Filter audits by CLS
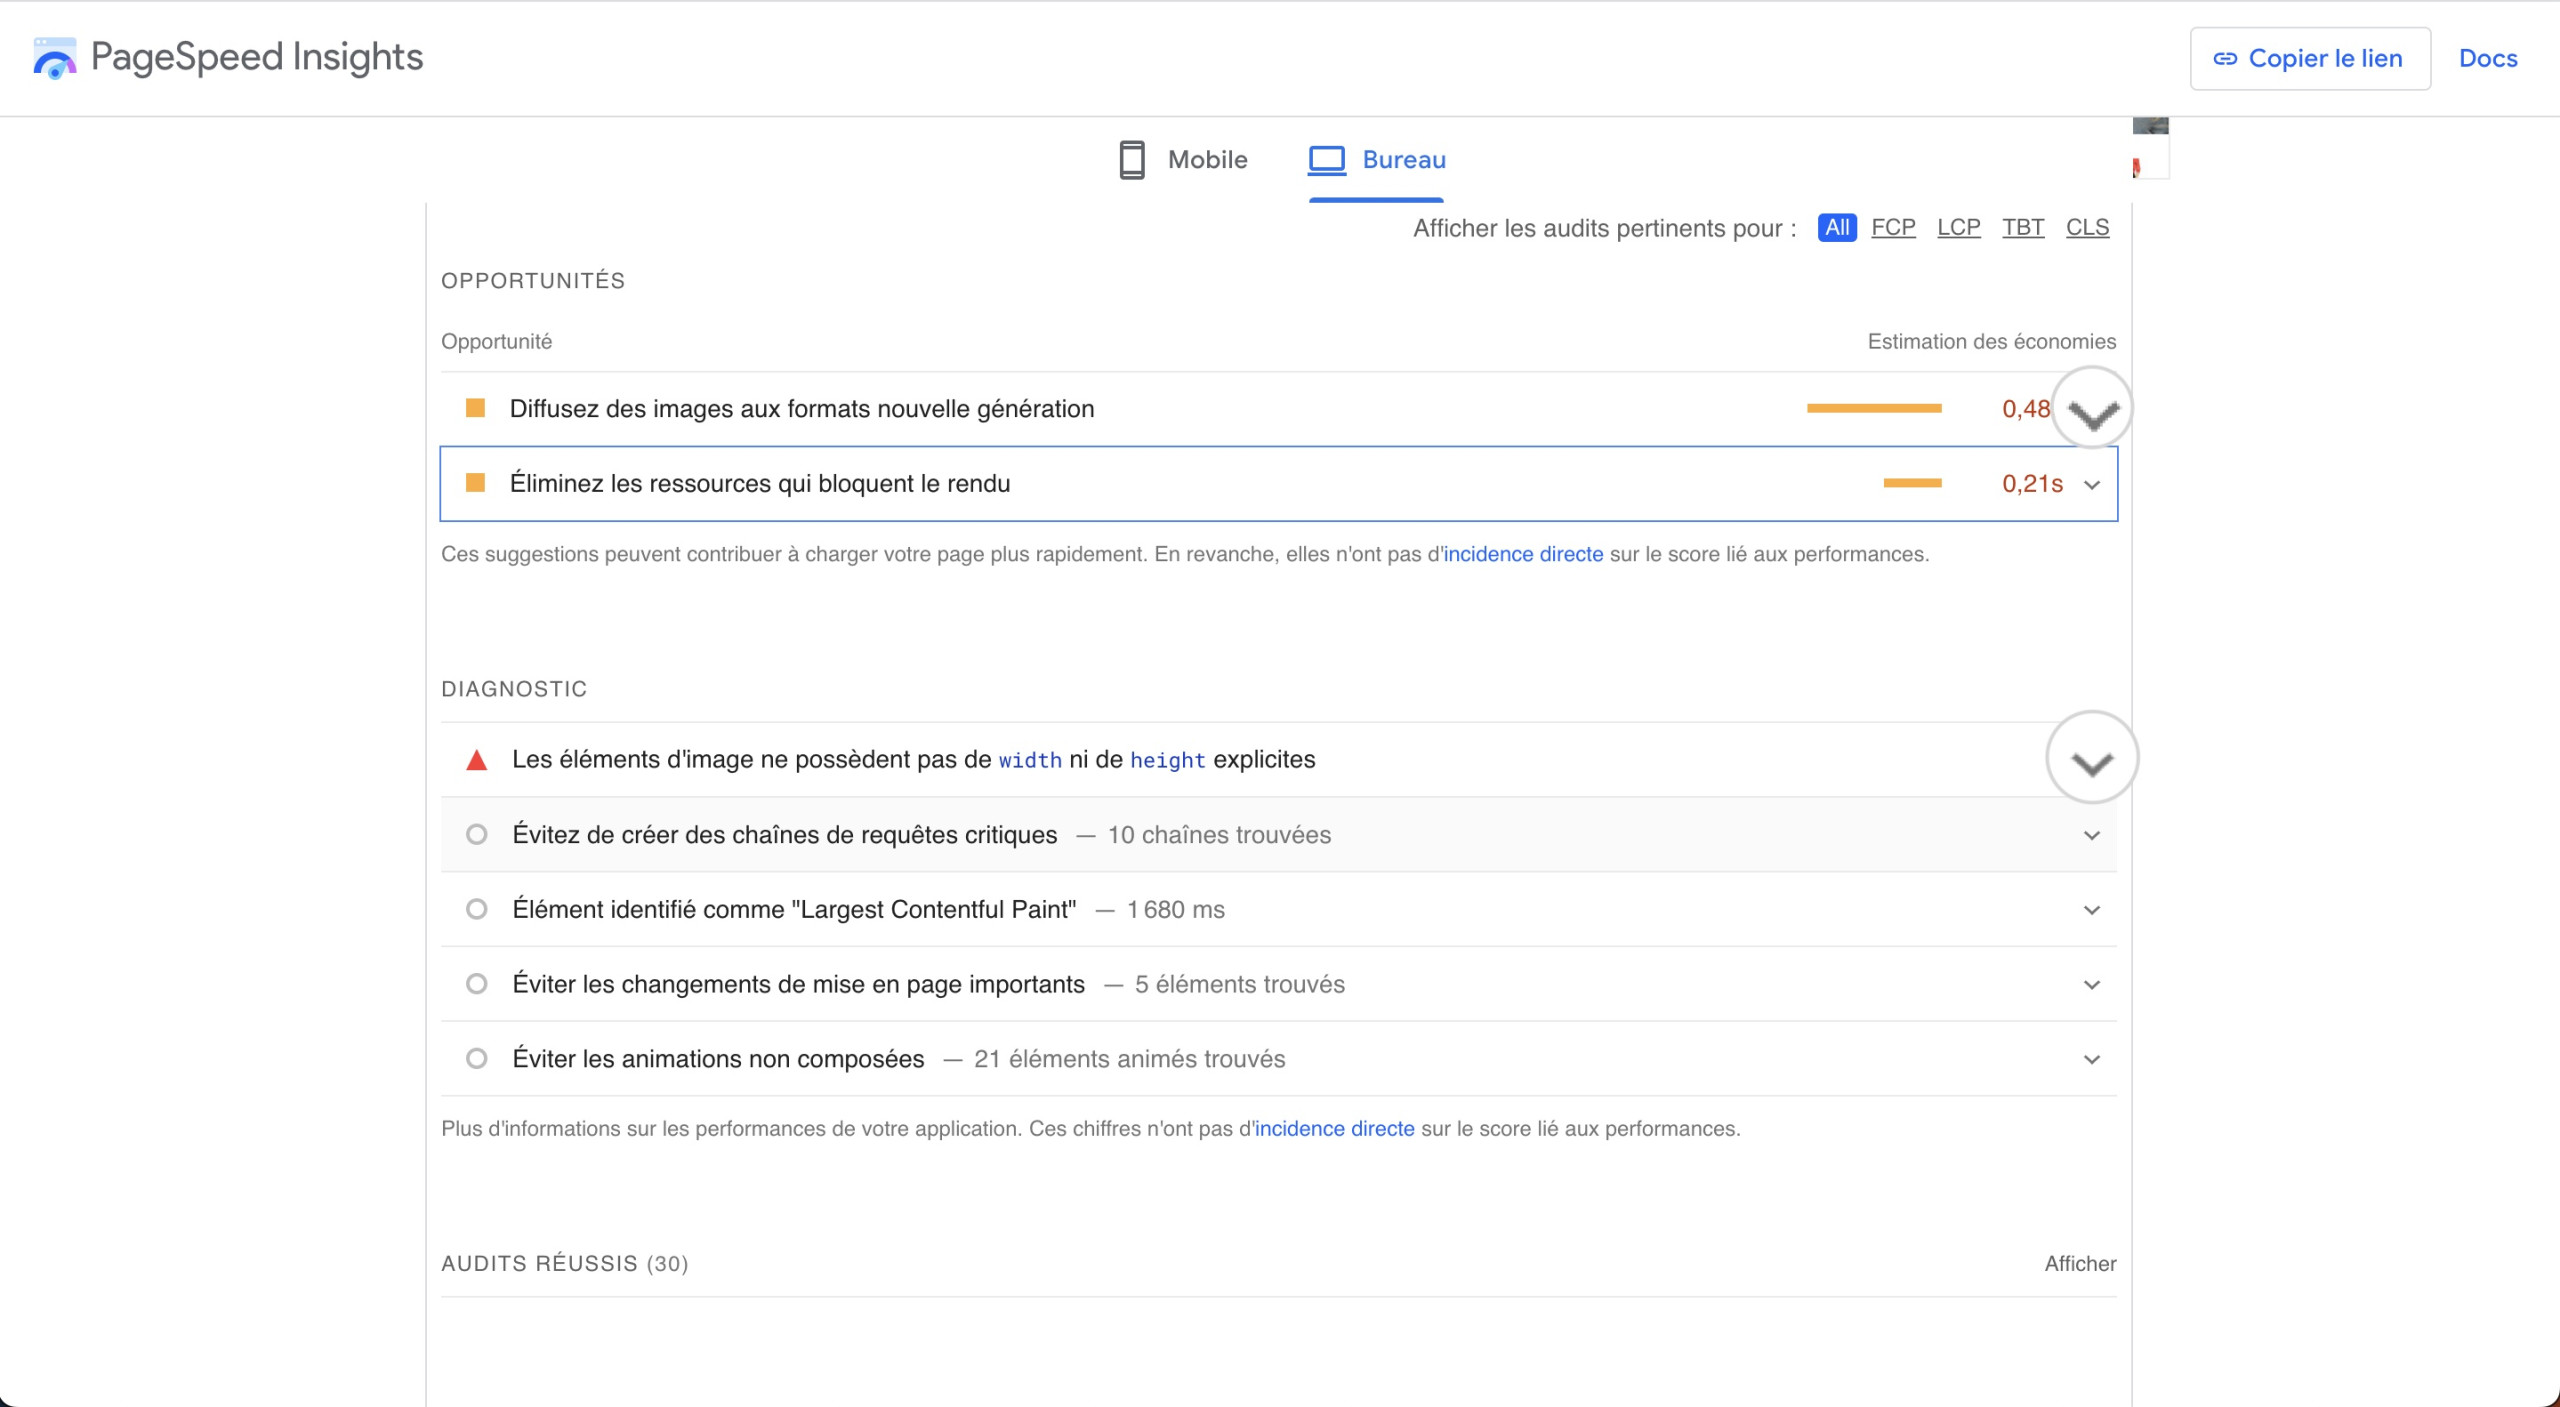This screenshot has width=2560, height=1407. tap(2087, 228)
